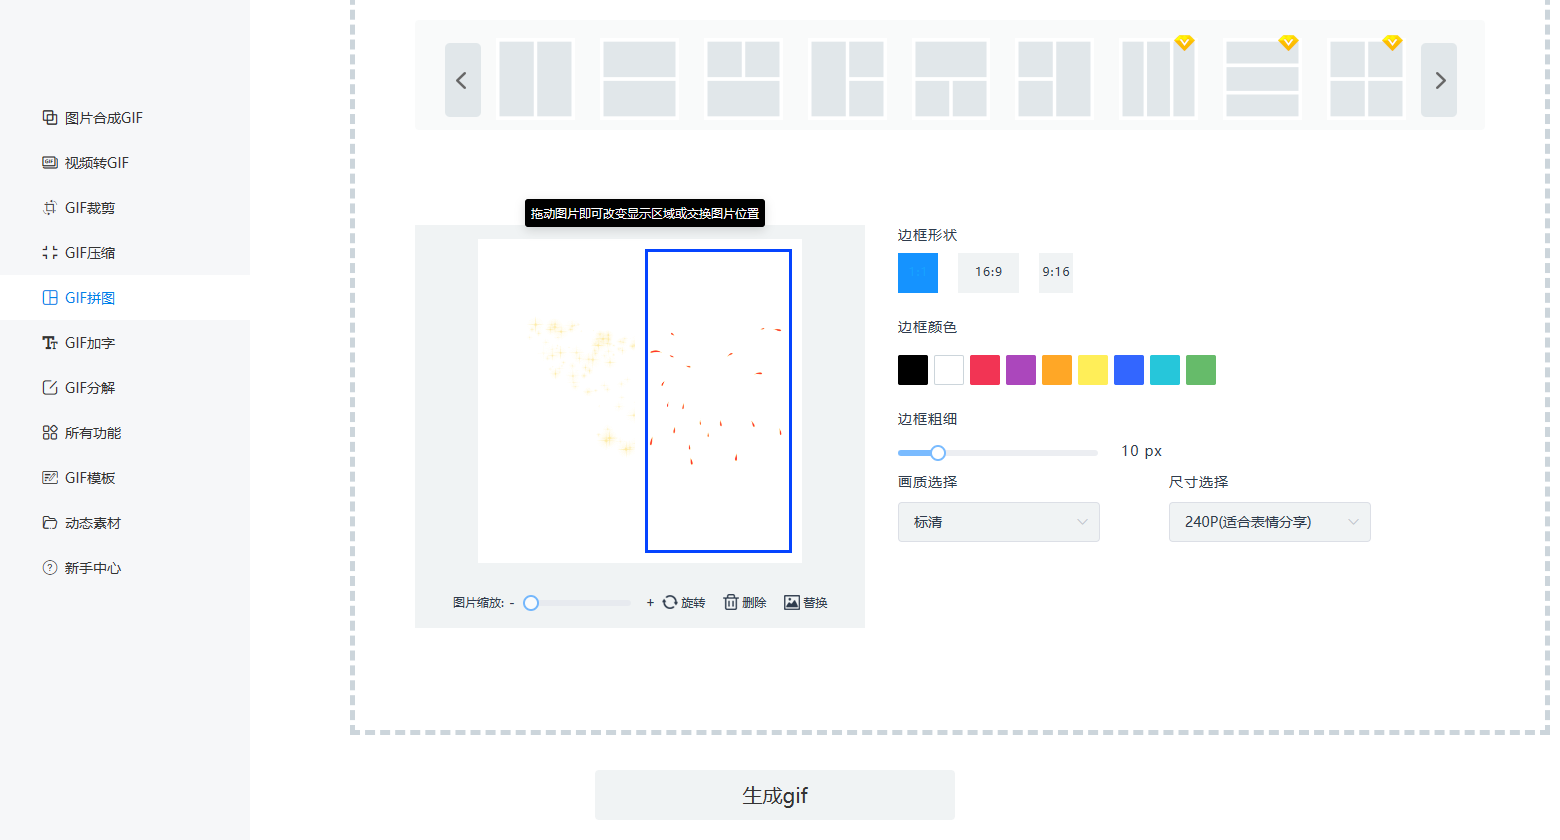This screenshot has height=840, width=1560.
Task: Open GIF压缩 tool in the sidebar
Action: click(79, 253)
